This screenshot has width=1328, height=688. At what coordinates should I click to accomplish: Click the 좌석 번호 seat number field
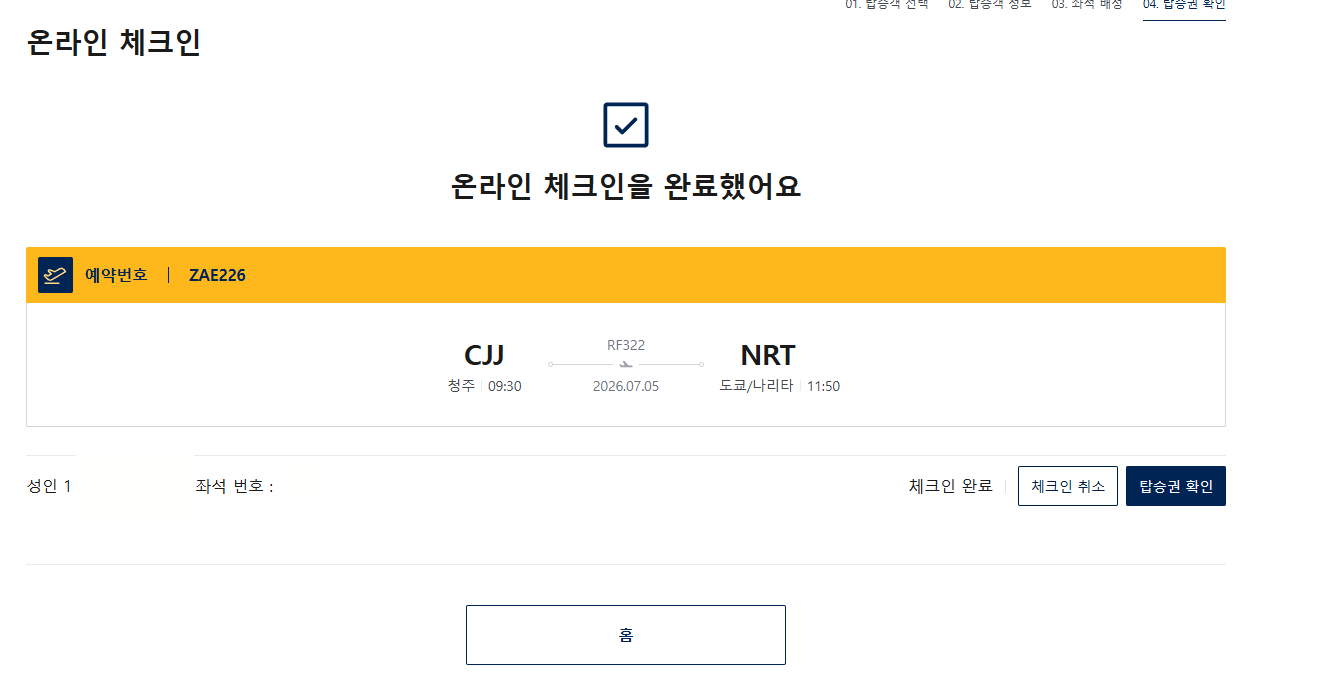point(234,487)
